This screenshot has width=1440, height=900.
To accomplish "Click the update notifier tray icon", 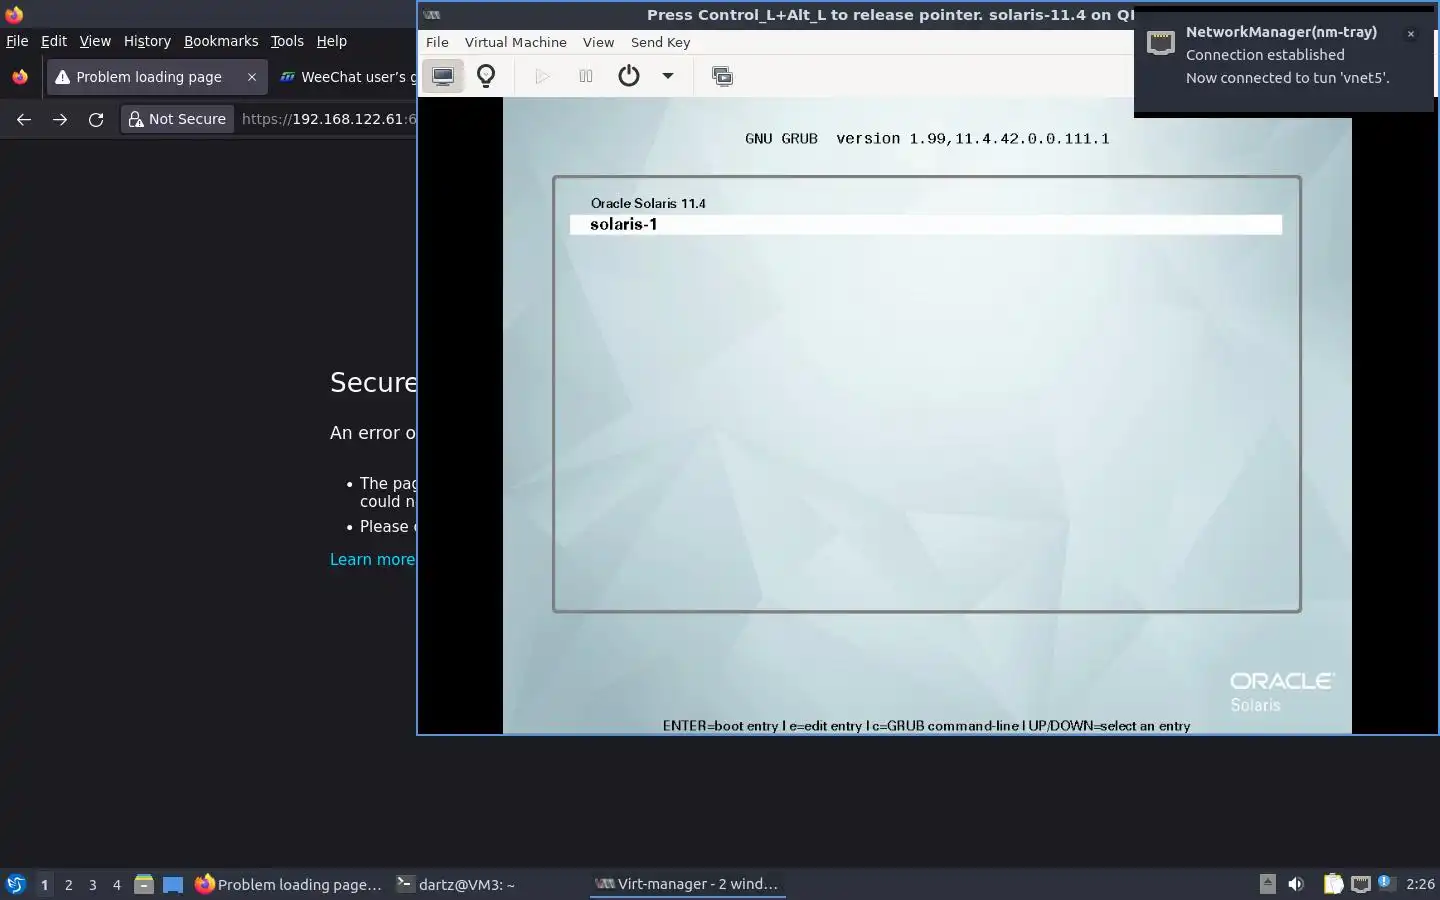I will pyautogui.click(x=1386, y=883).
